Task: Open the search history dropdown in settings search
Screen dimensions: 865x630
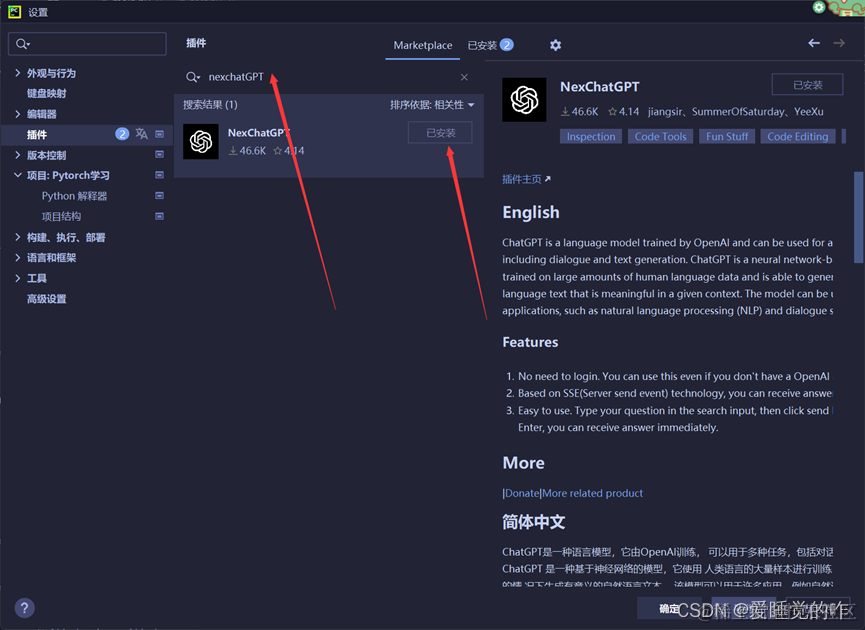Action: point(29,44)
